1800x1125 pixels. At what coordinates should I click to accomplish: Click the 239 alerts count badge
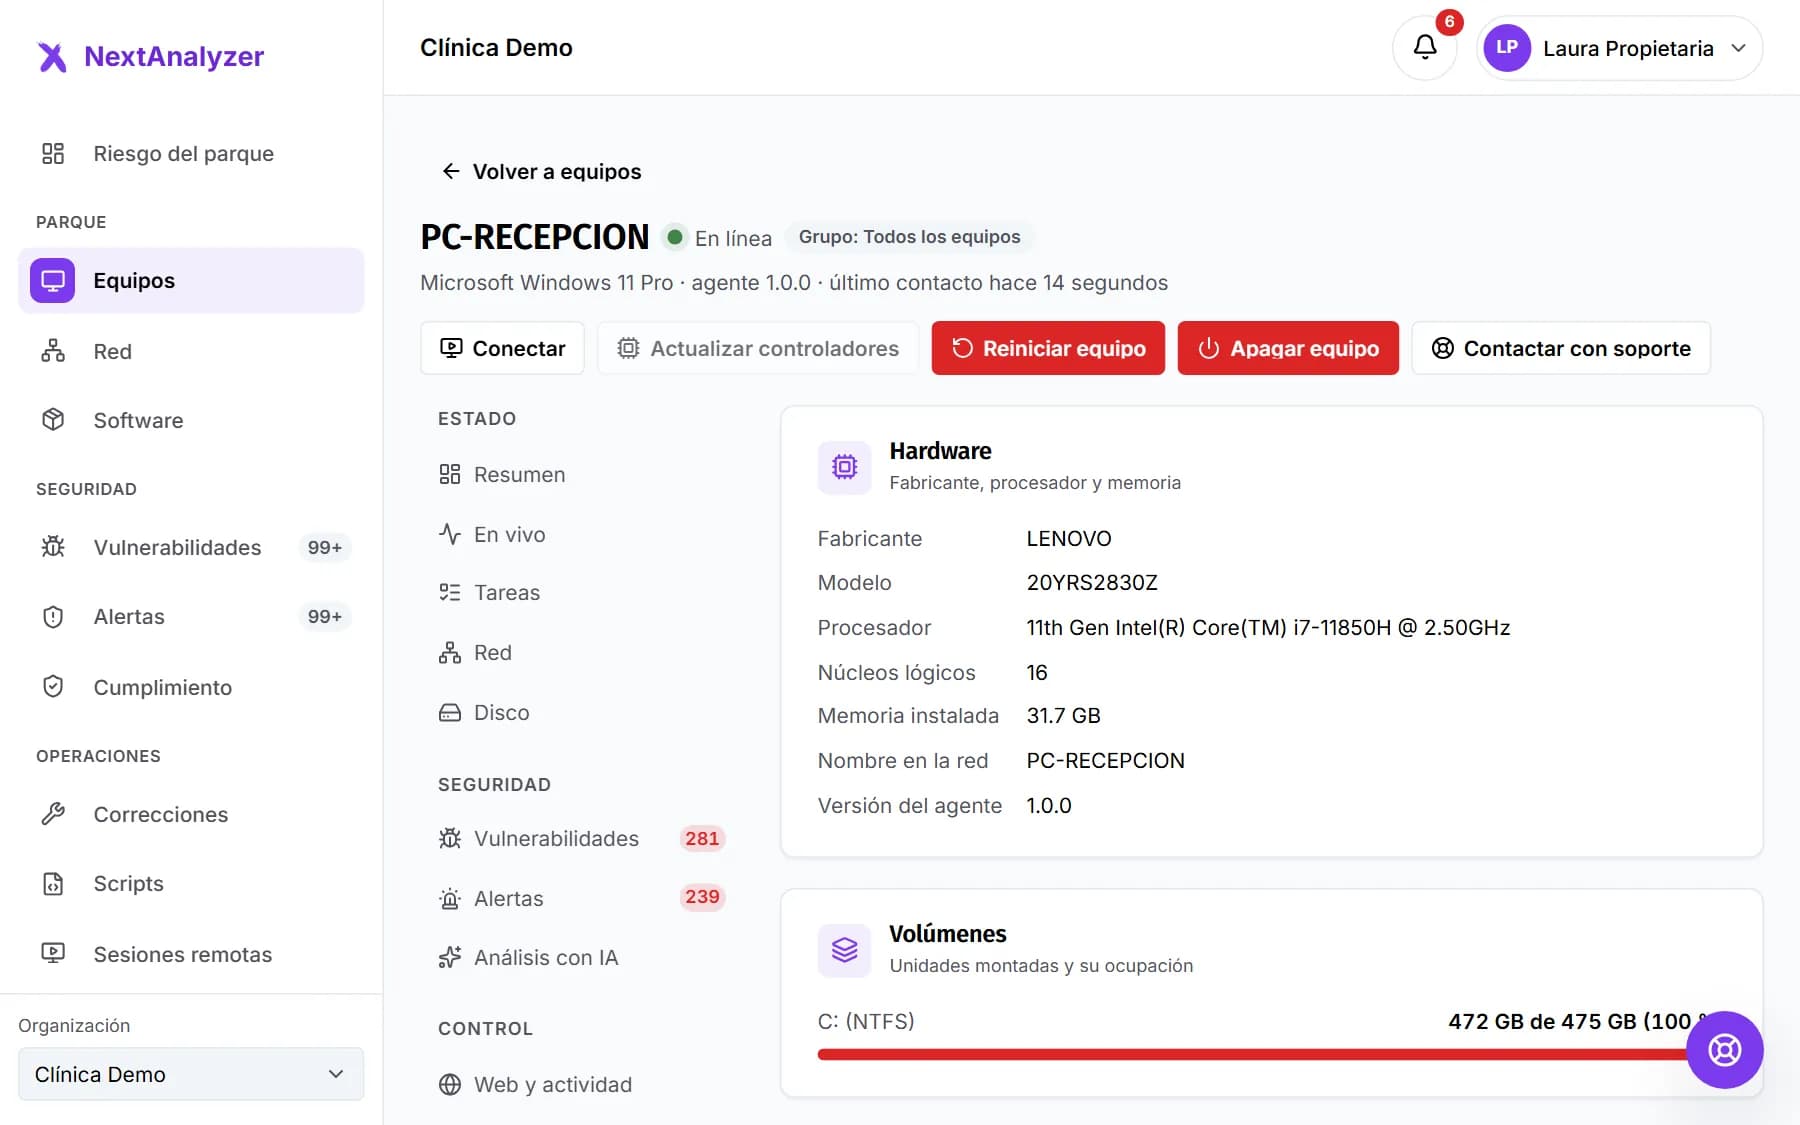702,897
